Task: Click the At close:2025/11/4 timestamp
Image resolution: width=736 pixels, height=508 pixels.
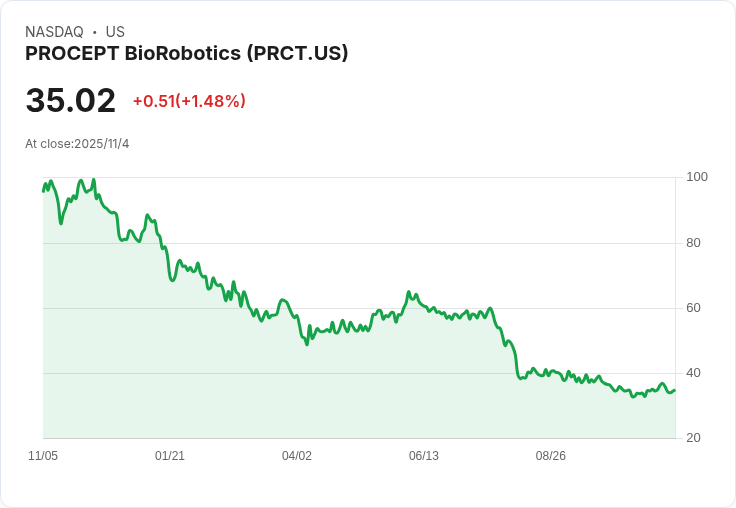Action: click(x=77, y=144)
